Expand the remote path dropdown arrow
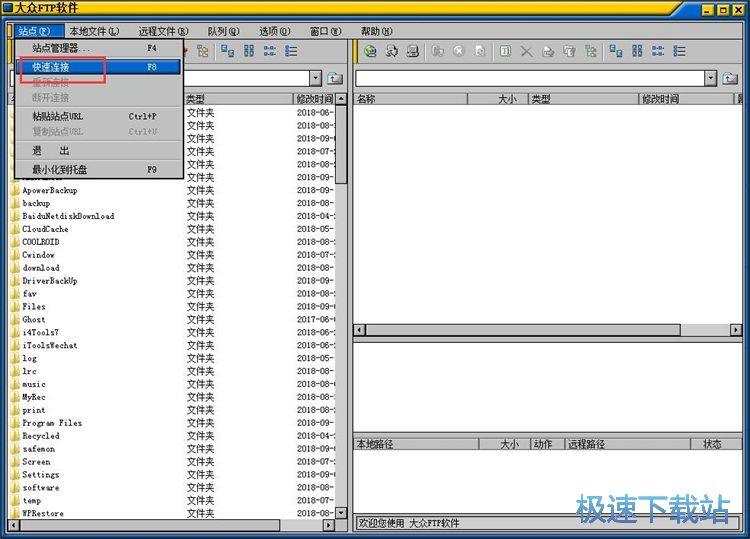Screen dimensions: 750x539 point(710,78)
